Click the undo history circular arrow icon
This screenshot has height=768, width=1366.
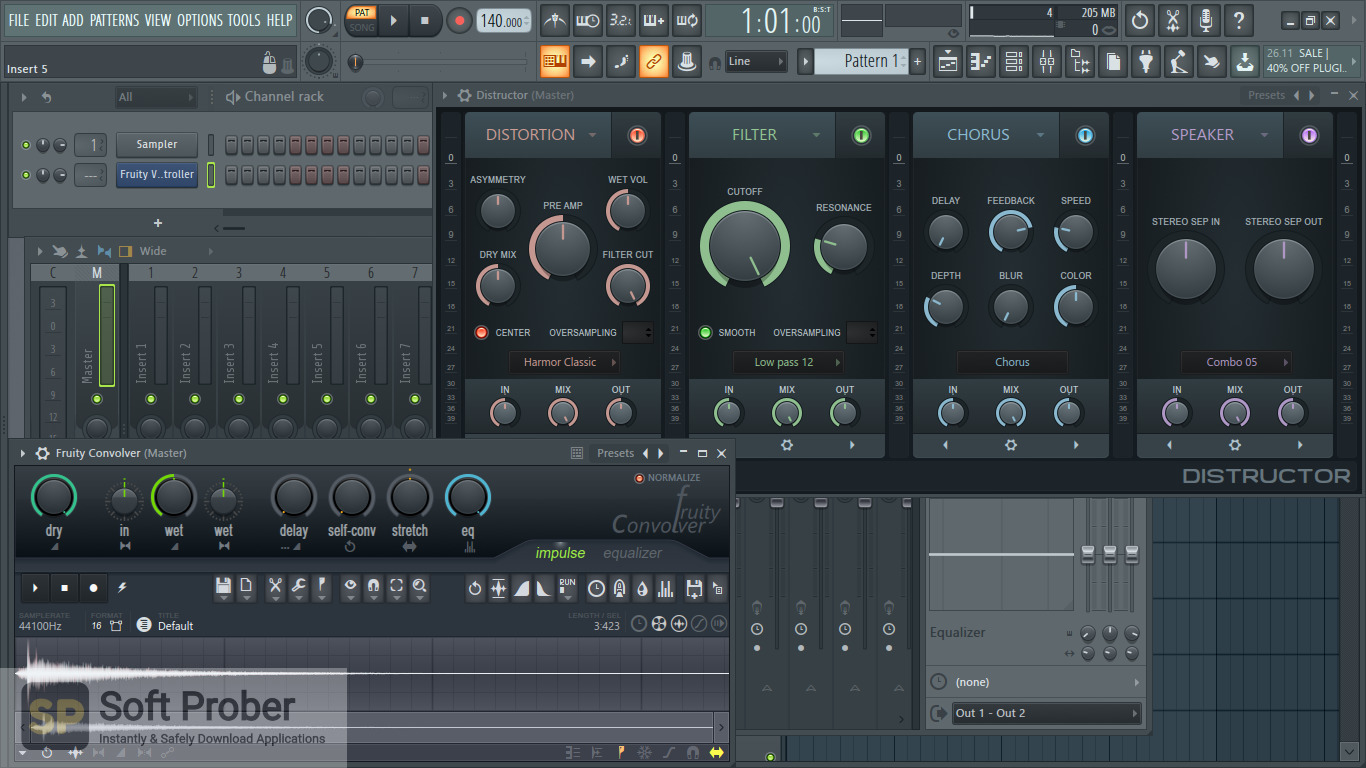[1140, 20]
